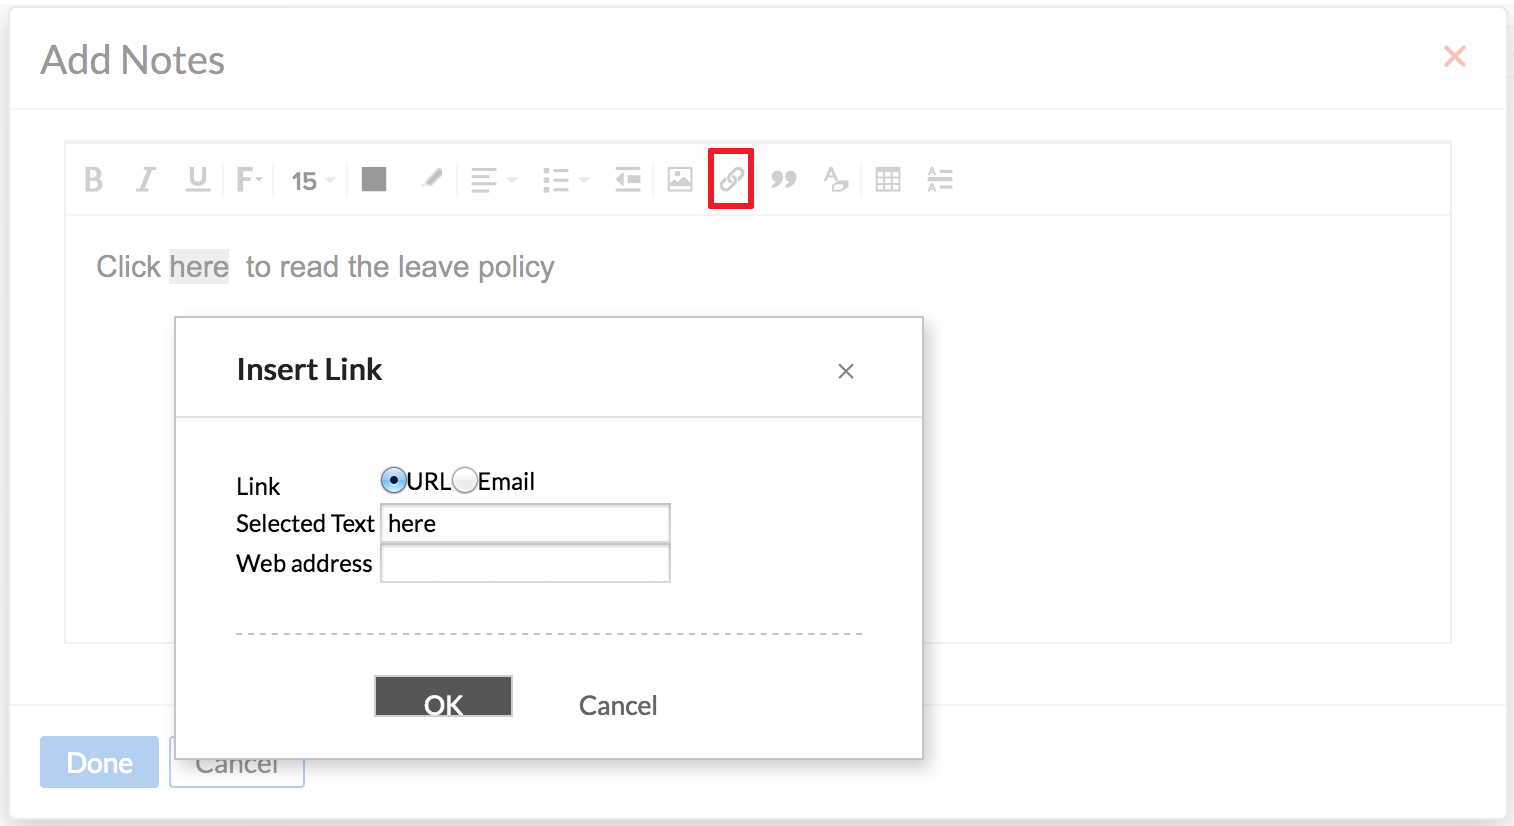
Task: Insert an image using the picture icon
Action: 680,180
